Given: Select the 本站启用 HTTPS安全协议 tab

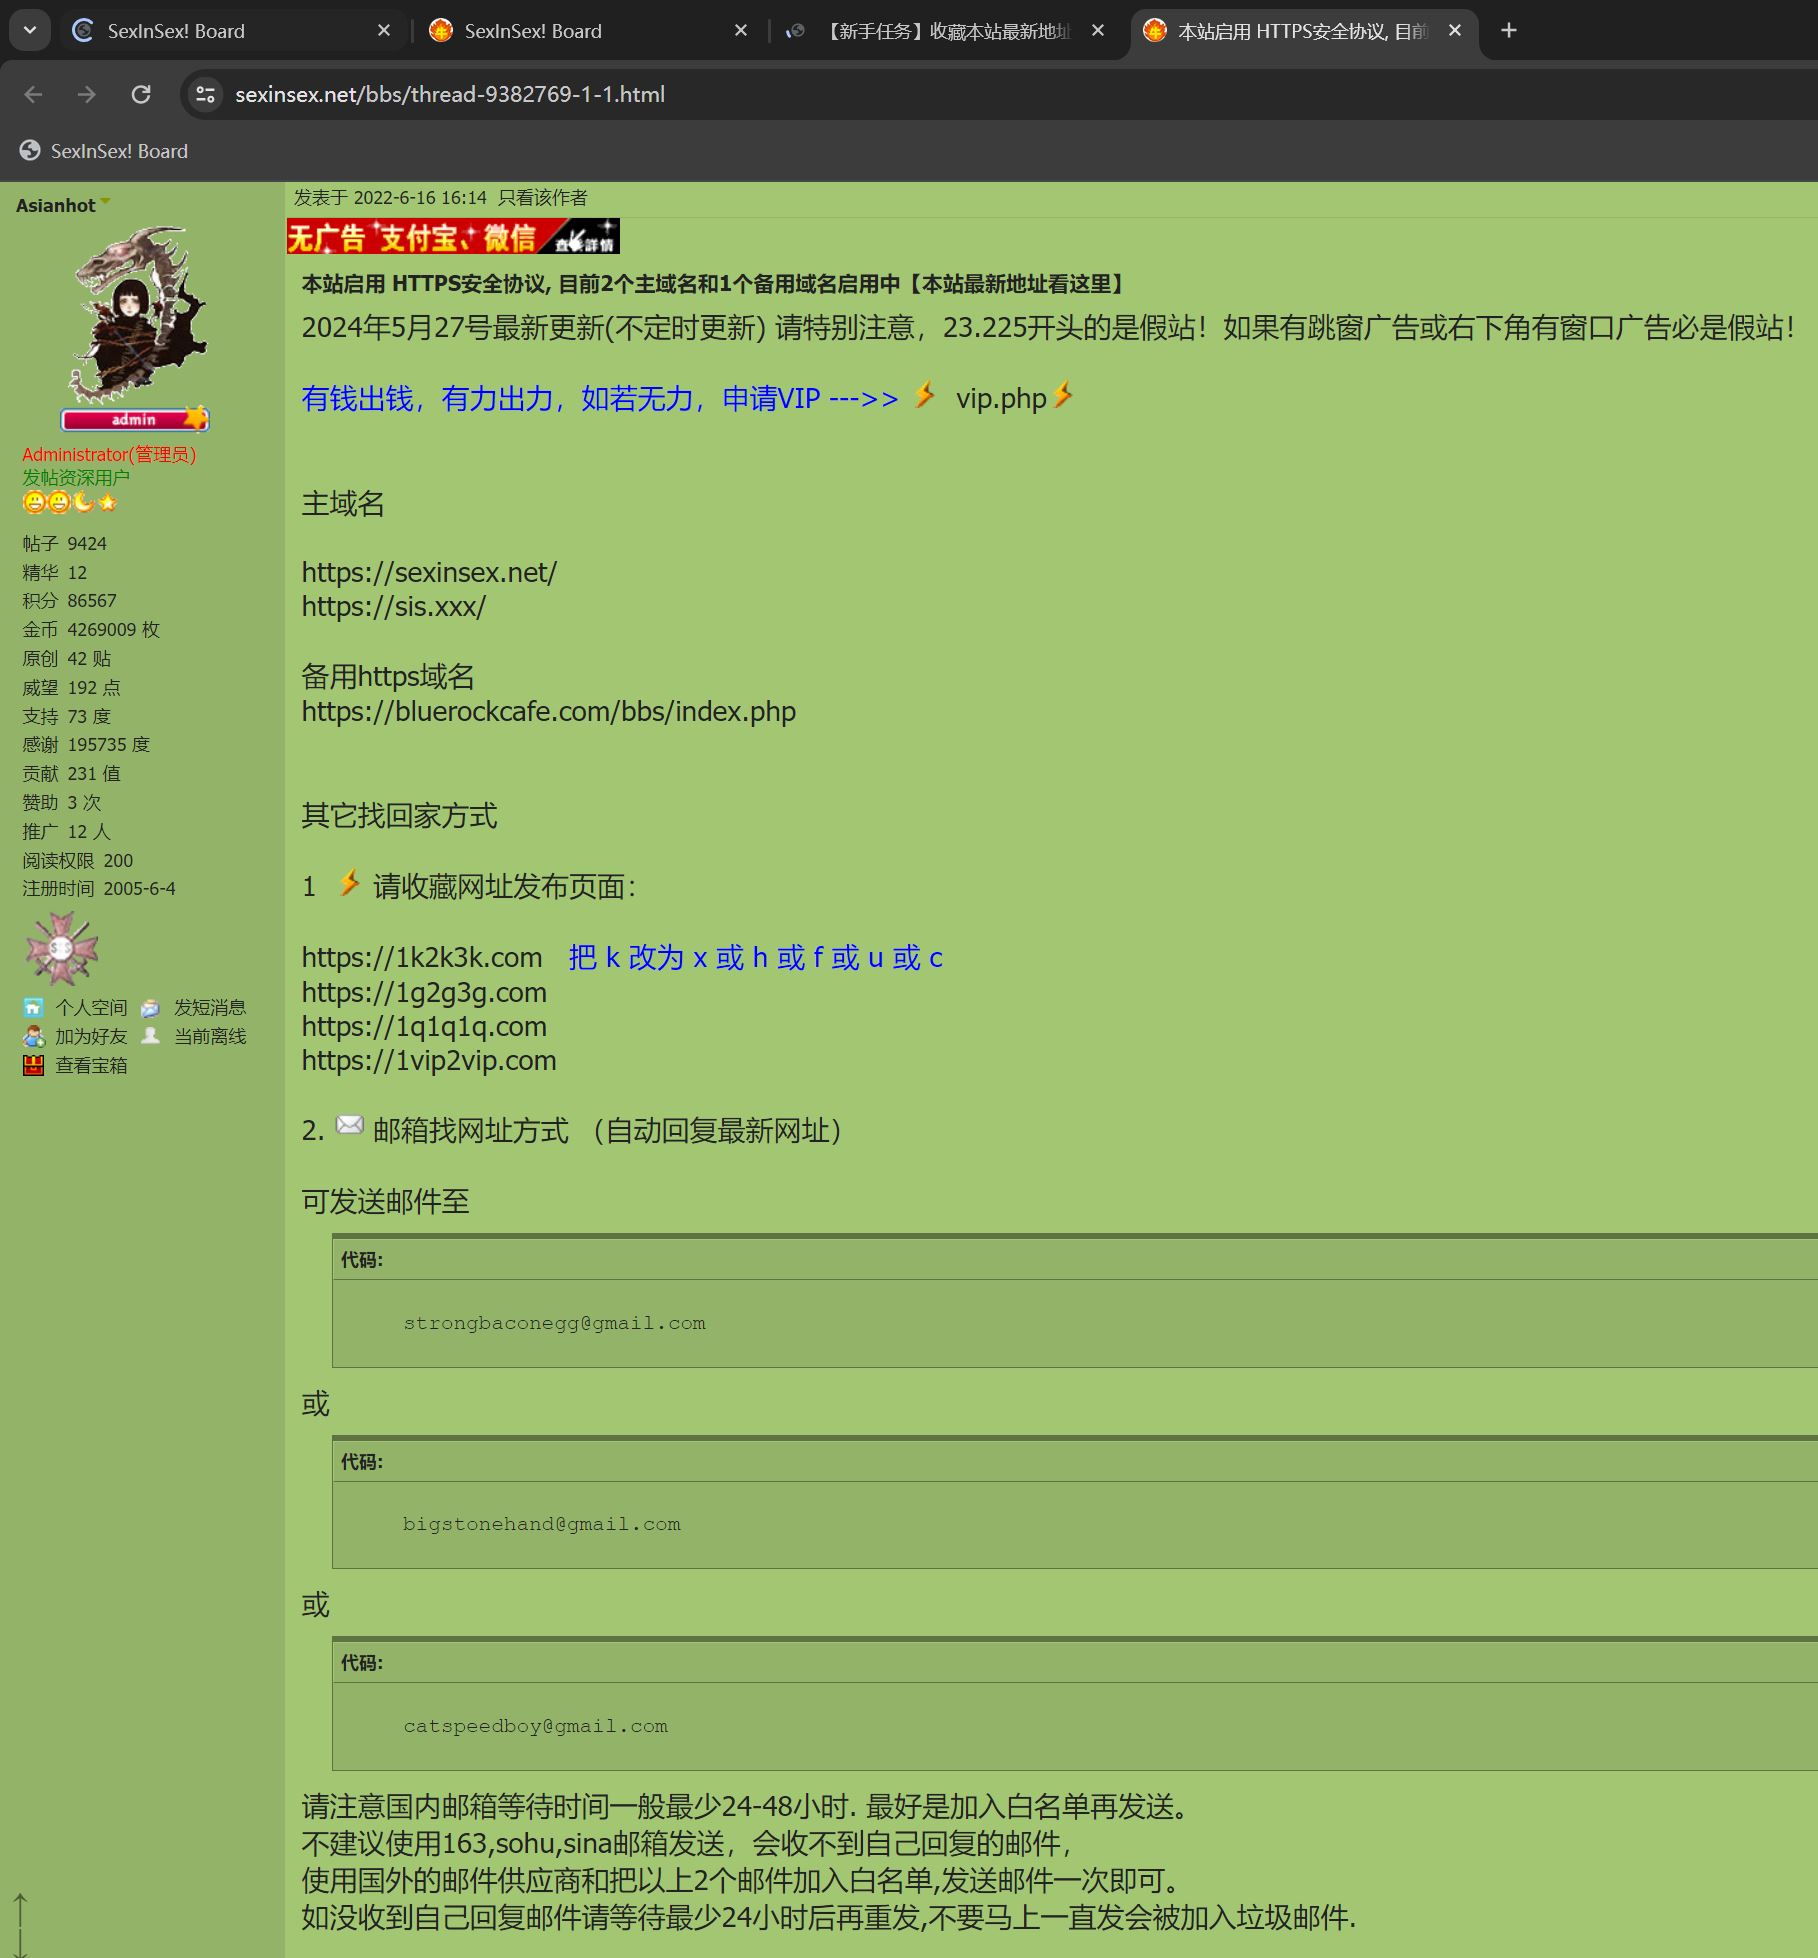Looking at the screenshot, I should click(x=1303, y=31).
